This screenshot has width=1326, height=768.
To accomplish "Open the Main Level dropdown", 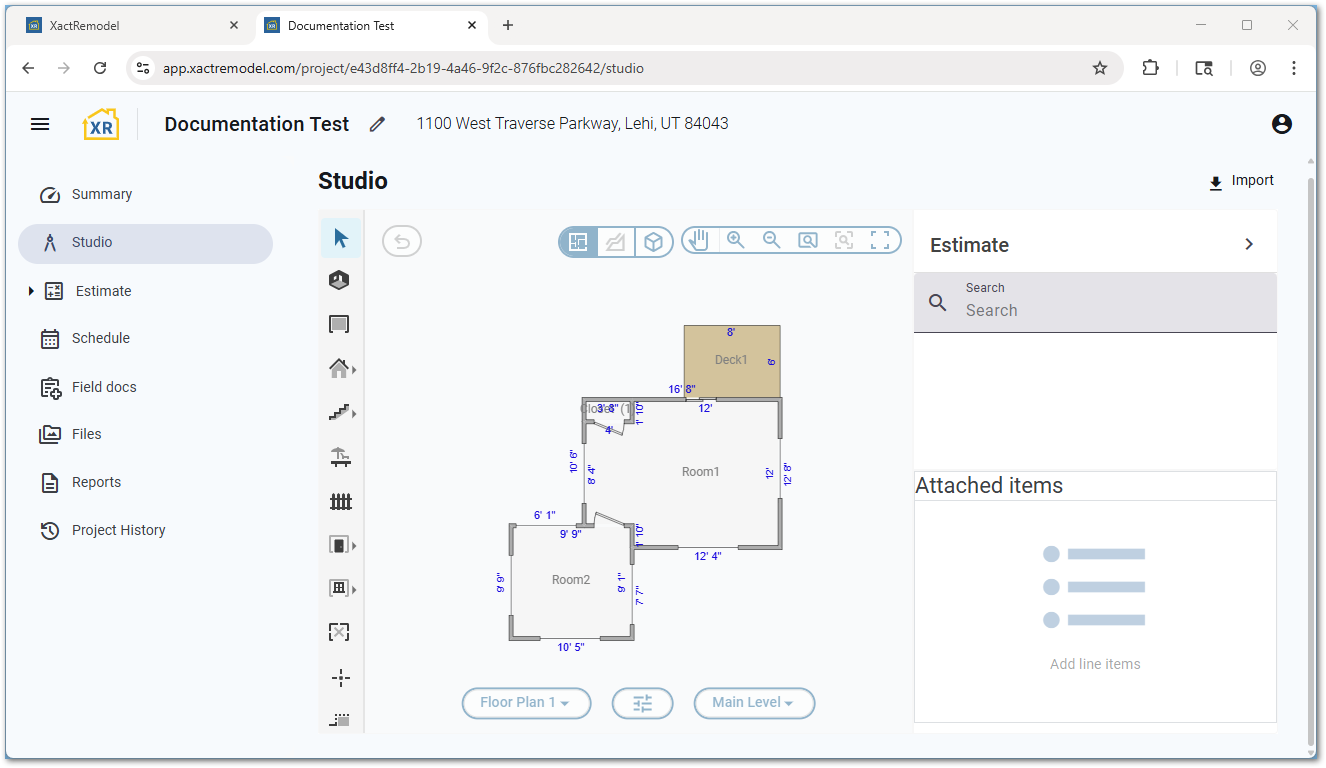I will [x=753, y=703].
